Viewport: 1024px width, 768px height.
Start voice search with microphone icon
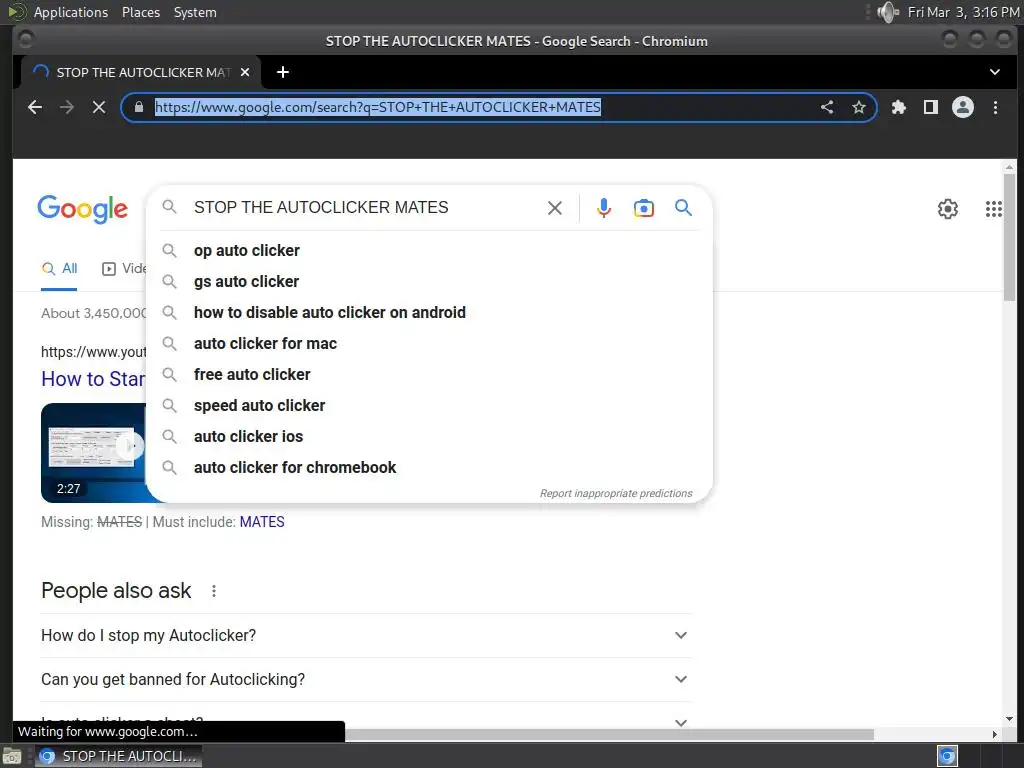point(604,208)
